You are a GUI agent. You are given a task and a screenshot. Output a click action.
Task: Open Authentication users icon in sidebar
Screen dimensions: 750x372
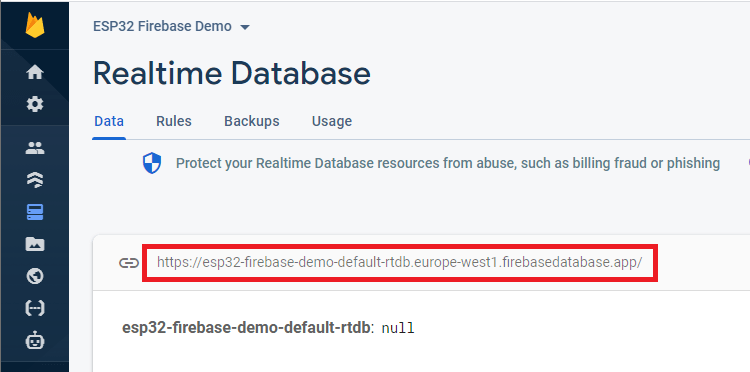pyautogui.click(x=35, y=148)
